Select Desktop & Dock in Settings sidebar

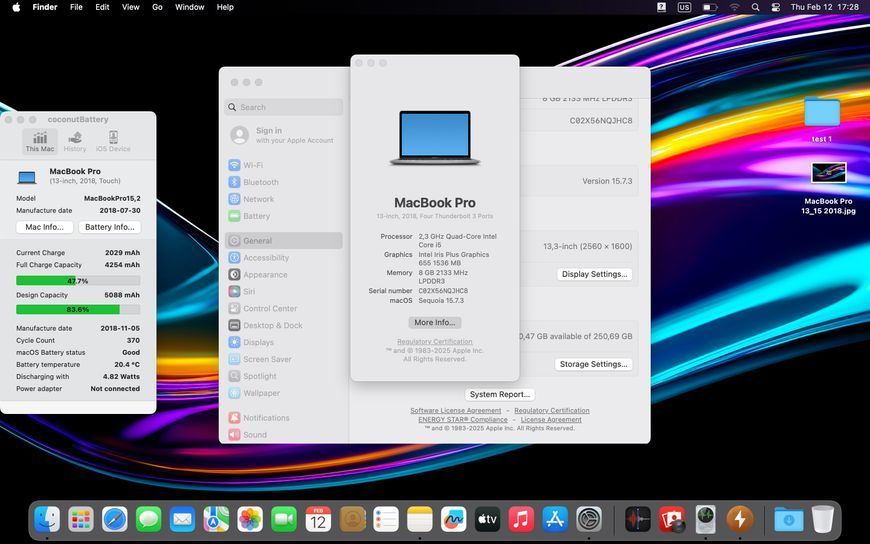(284, 325)
